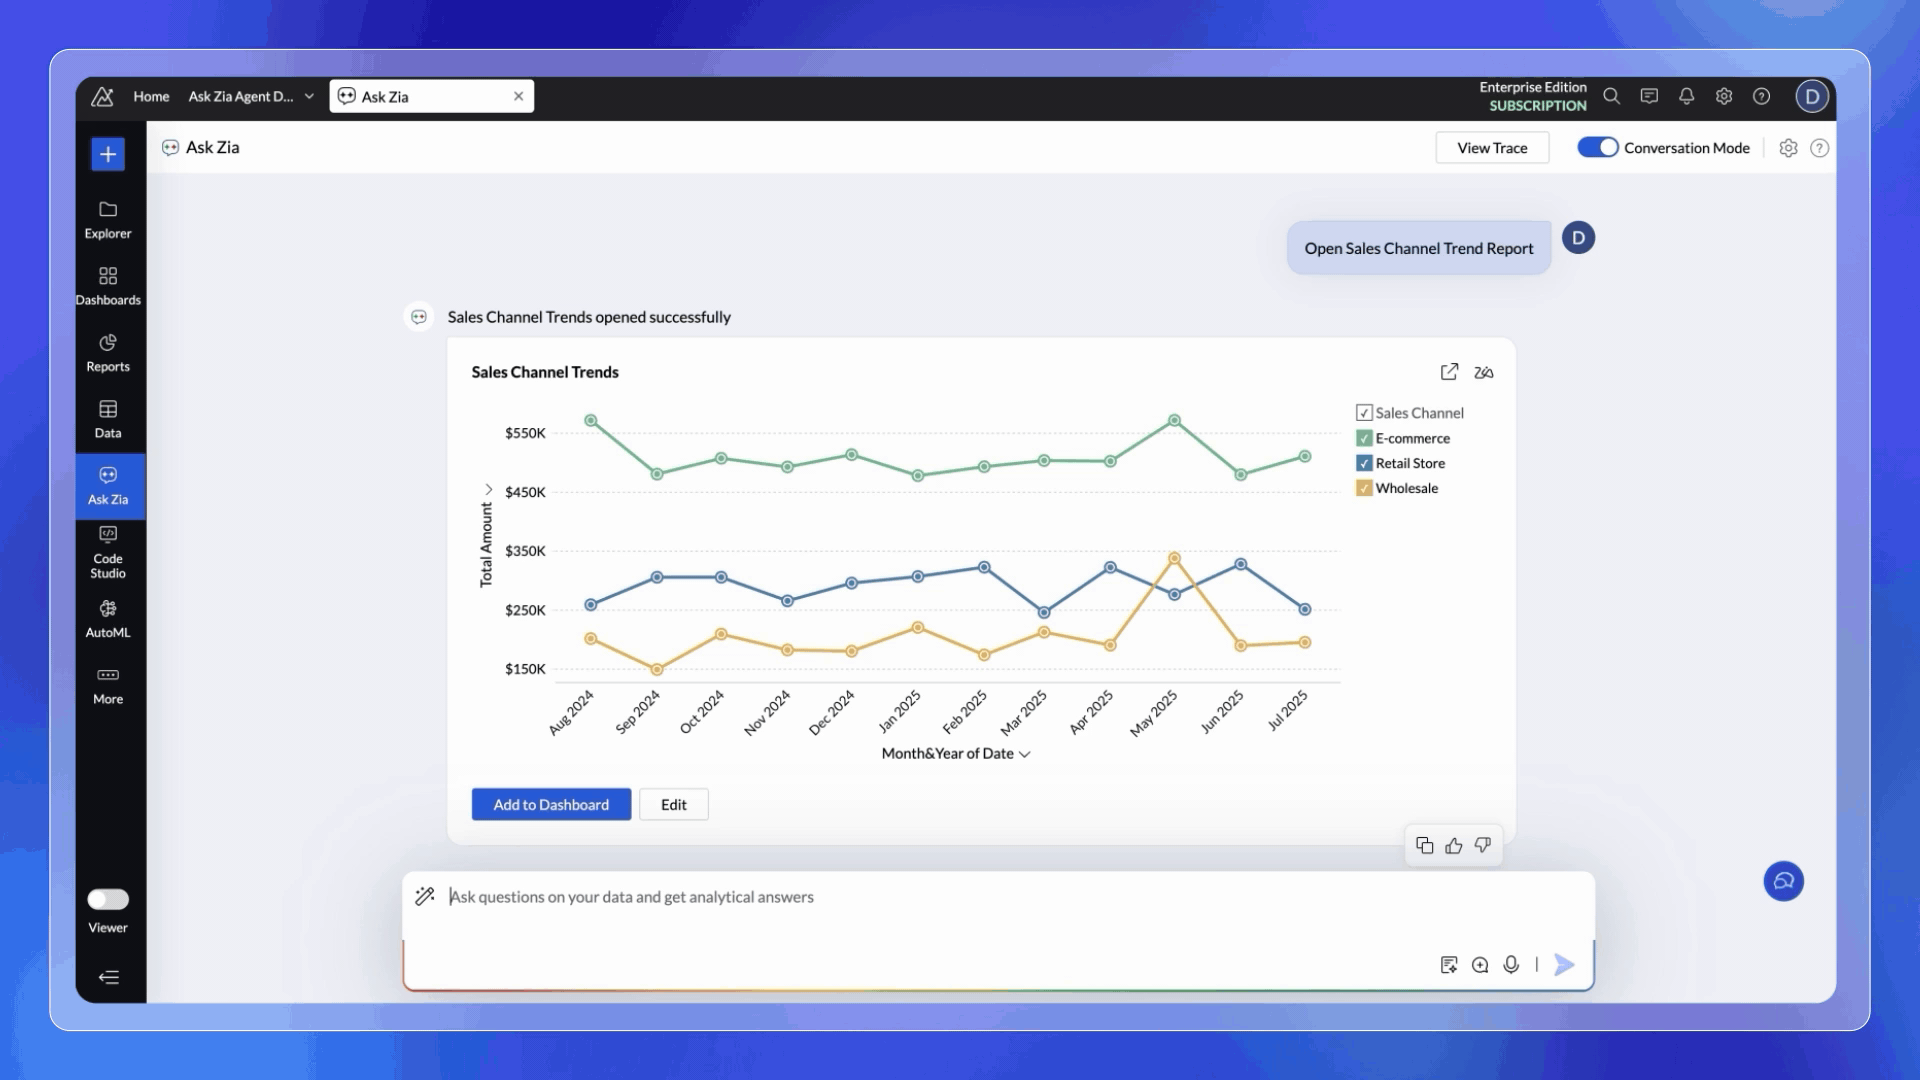The width and height of the screenshot is (1920, 1080).
Task: Go to the Home tab
Action: (x=151, y=96)
